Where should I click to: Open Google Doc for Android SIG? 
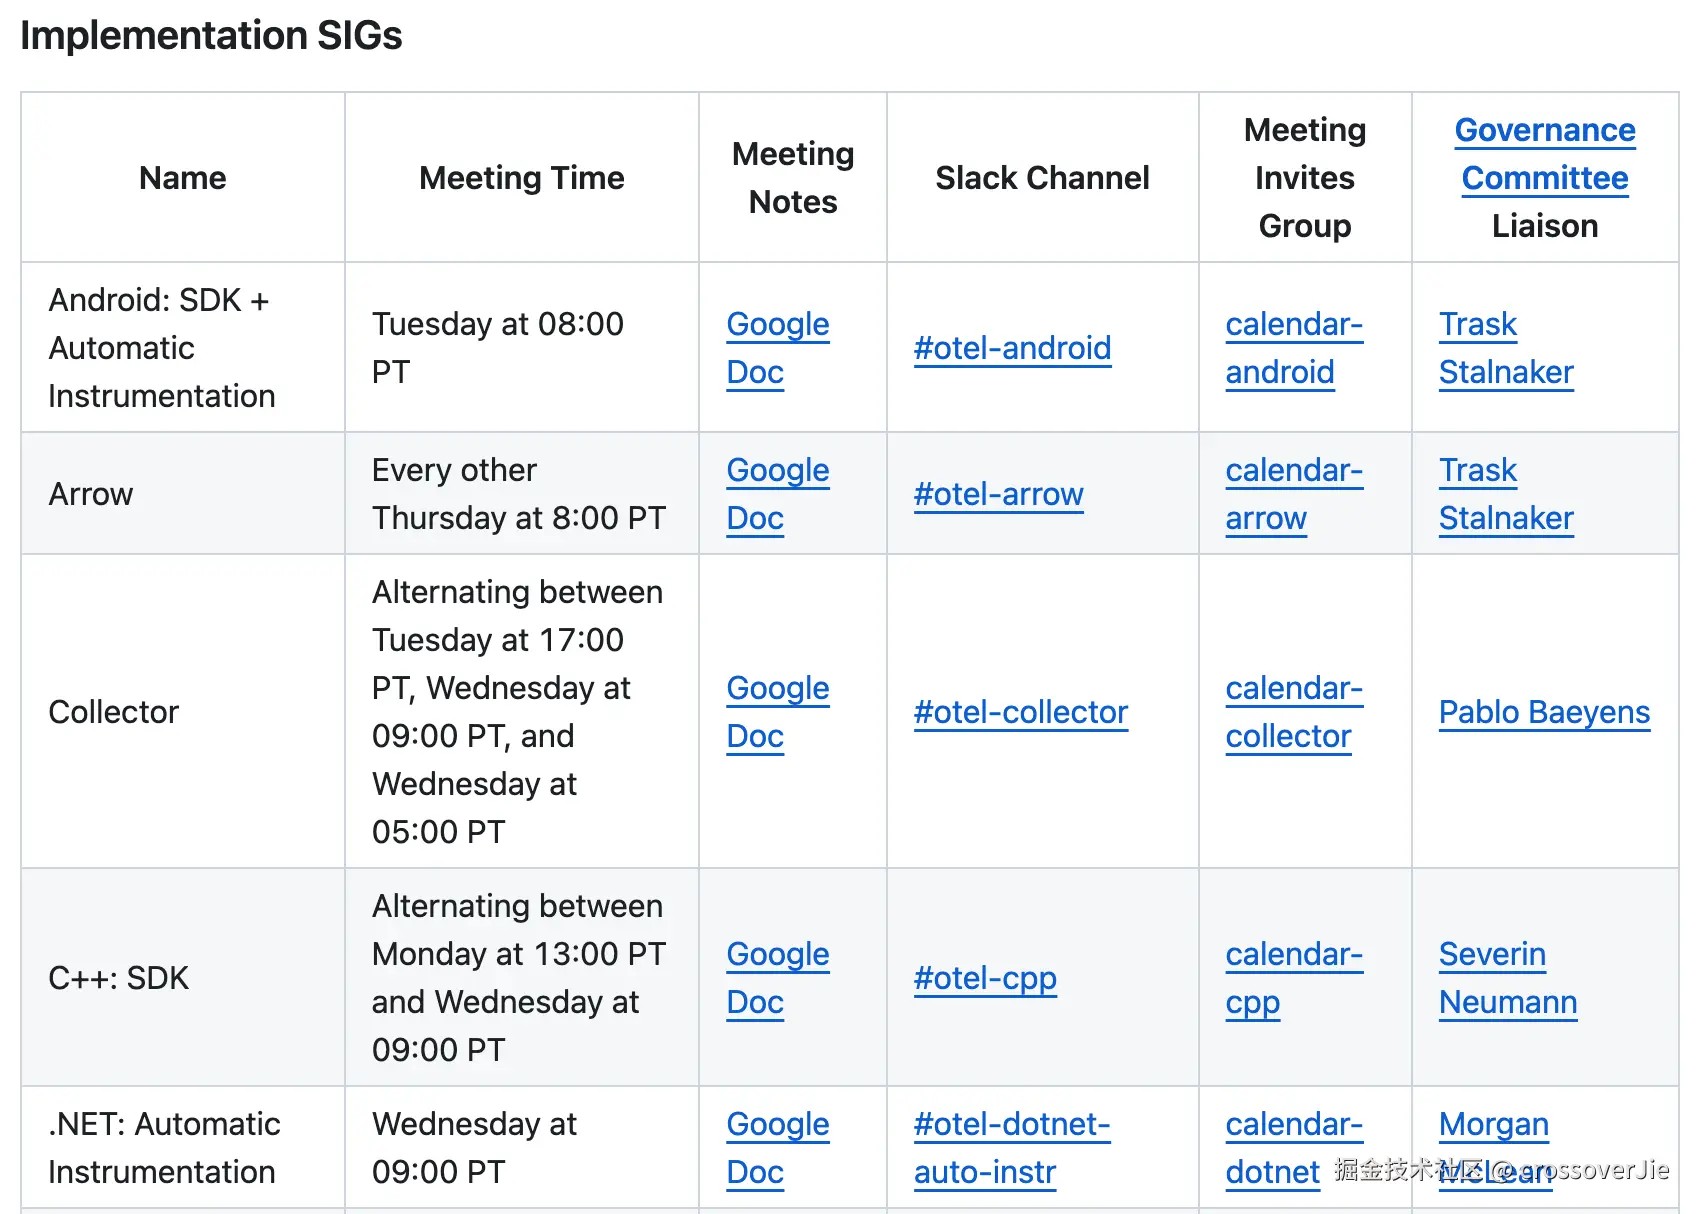pos(777,325)
